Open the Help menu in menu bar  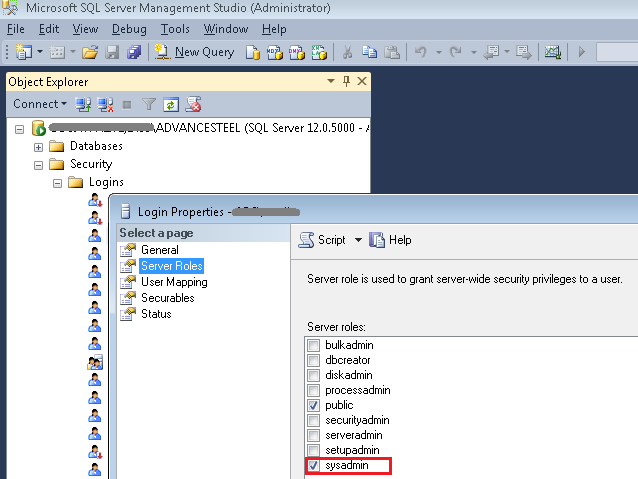click(274, 29)
